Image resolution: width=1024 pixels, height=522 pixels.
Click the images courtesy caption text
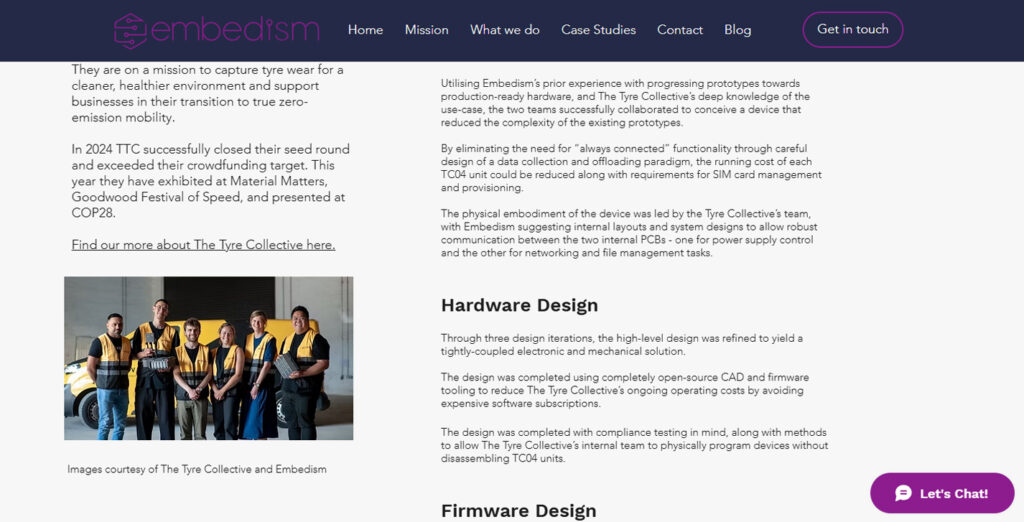pyautogui.click(x=197, y=469)
